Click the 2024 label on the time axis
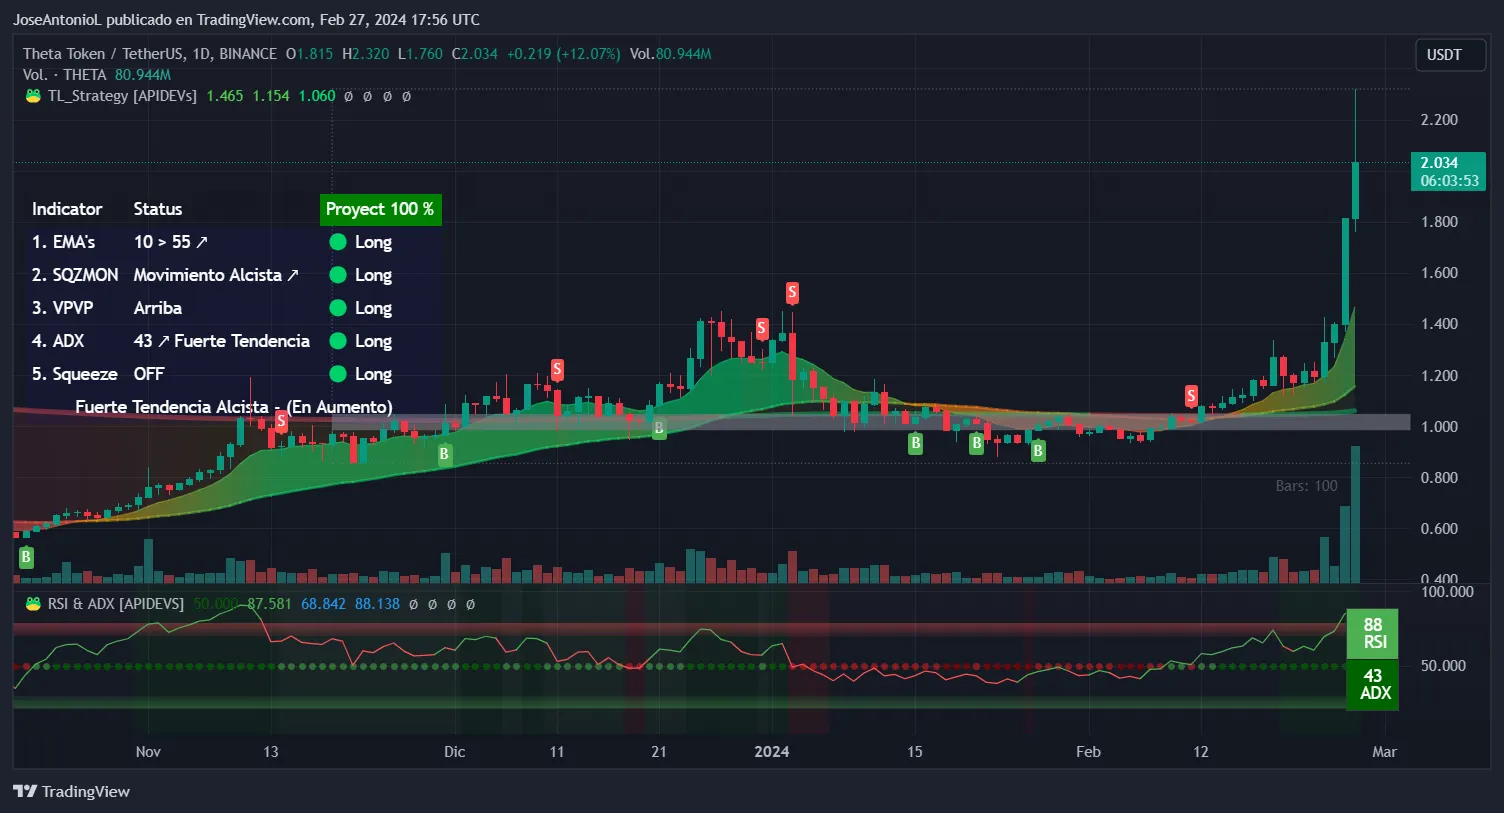The width and height of the screenshot is (1504, 813). point(771,752)
